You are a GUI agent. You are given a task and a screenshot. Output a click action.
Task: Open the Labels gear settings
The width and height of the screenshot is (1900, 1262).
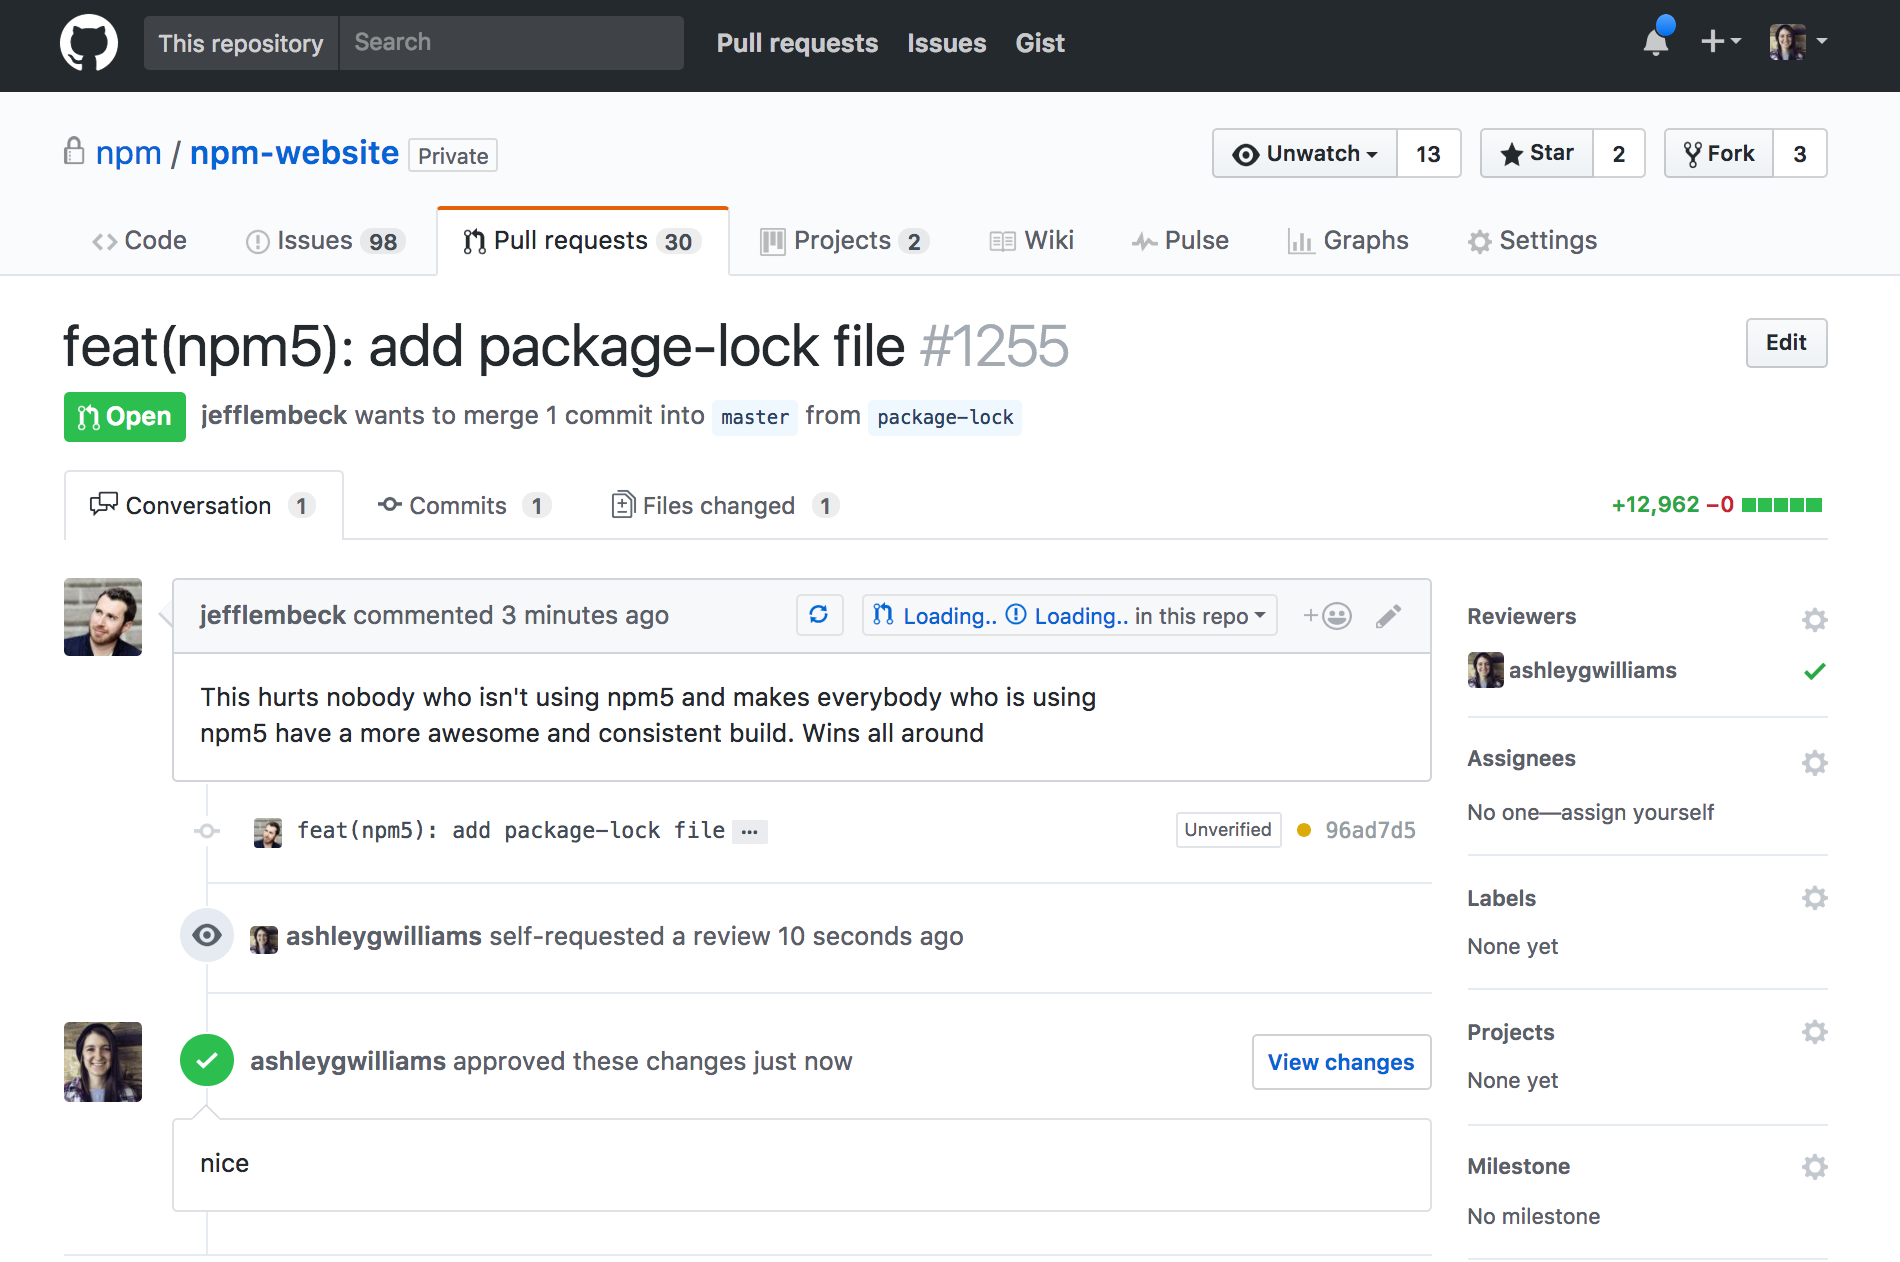click(1814, 898)
